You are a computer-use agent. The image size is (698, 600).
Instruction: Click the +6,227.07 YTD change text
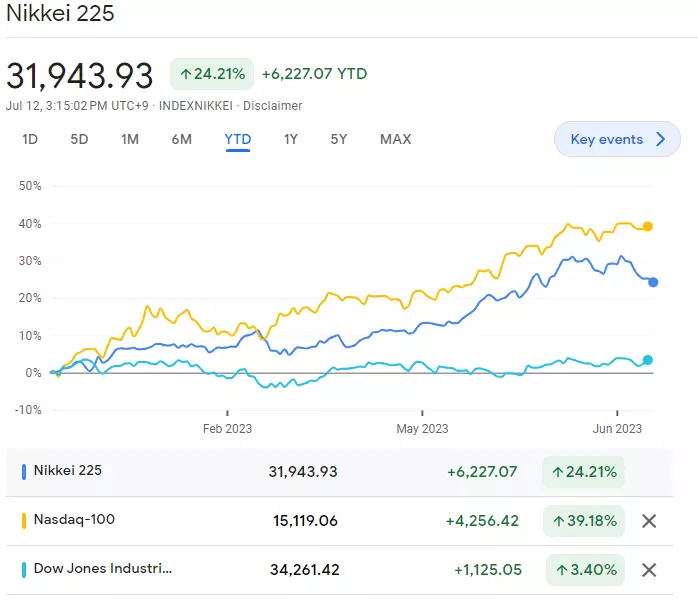315,74
